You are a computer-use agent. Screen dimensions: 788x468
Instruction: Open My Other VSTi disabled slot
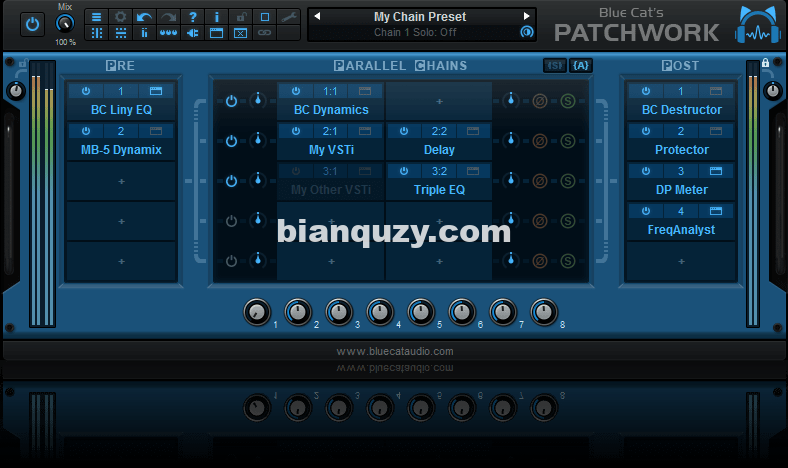331,190
